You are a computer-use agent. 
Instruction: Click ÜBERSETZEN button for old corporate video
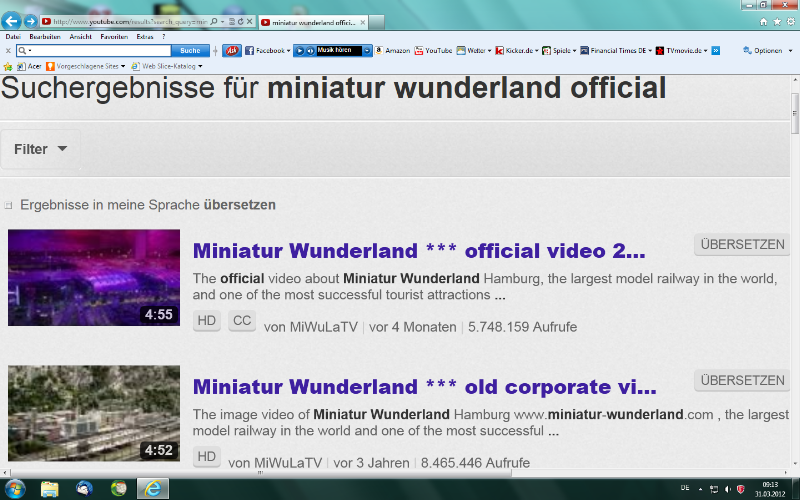click(x=742, y=380)
